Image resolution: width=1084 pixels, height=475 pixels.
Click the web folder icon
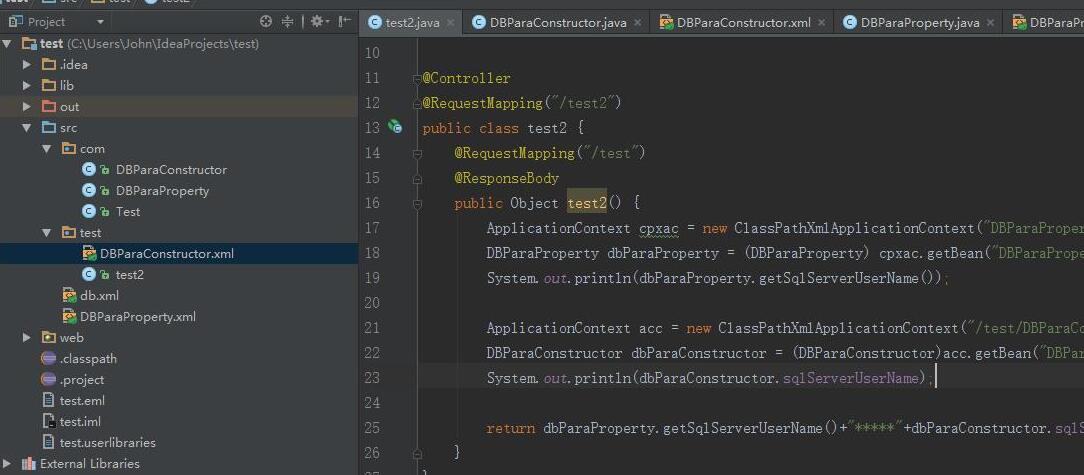coord(48,337)
